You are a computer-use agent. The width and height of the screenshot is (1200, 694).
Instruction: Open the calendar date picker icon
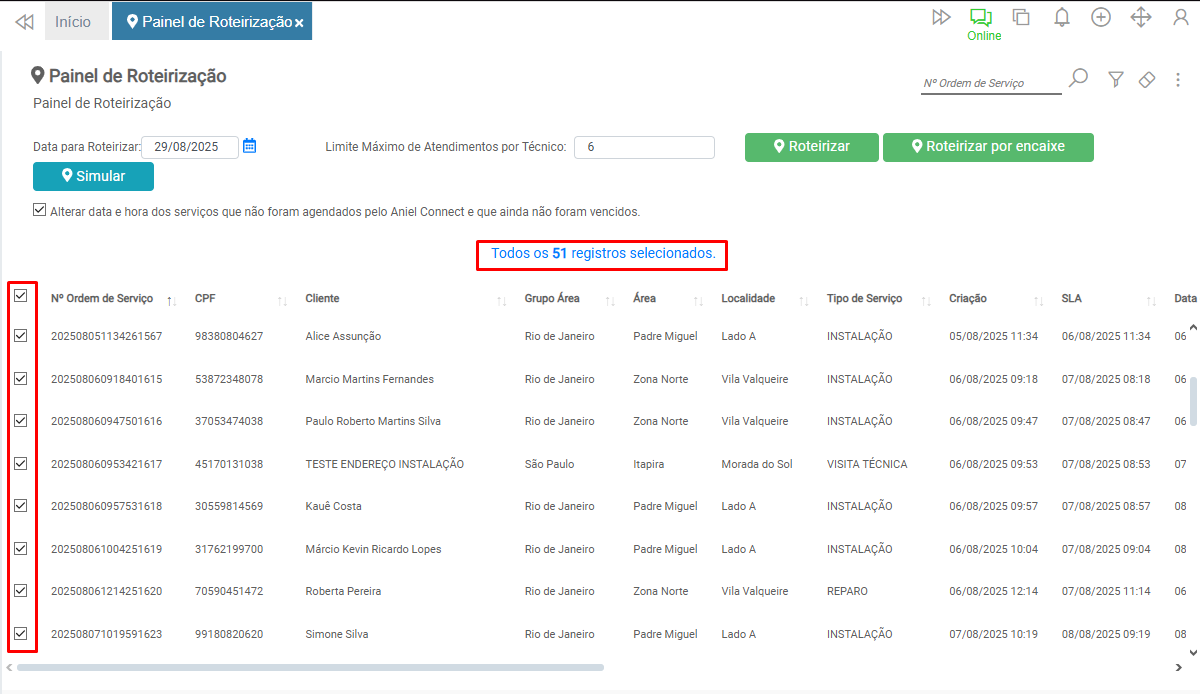250,146
